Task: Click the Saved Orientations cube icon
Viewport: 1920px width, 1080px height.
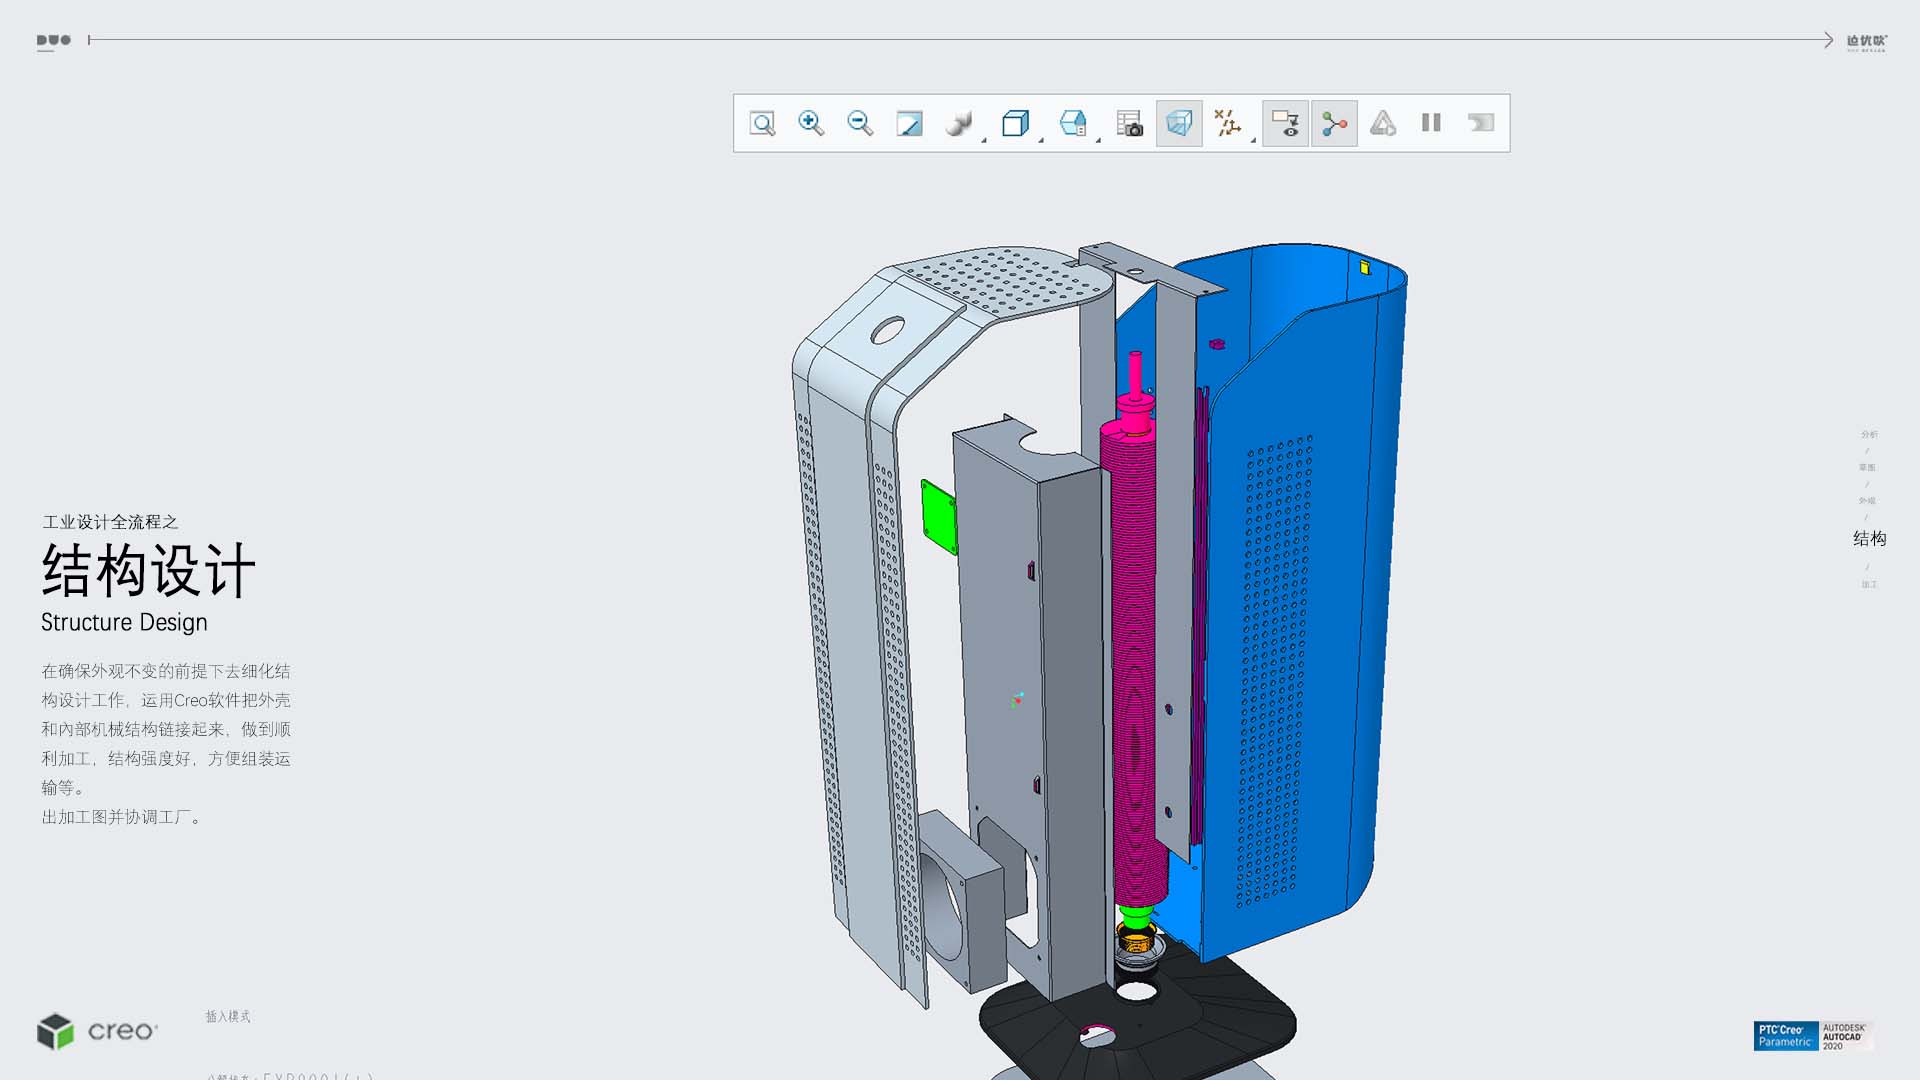Action: (x=1015, y=123)
